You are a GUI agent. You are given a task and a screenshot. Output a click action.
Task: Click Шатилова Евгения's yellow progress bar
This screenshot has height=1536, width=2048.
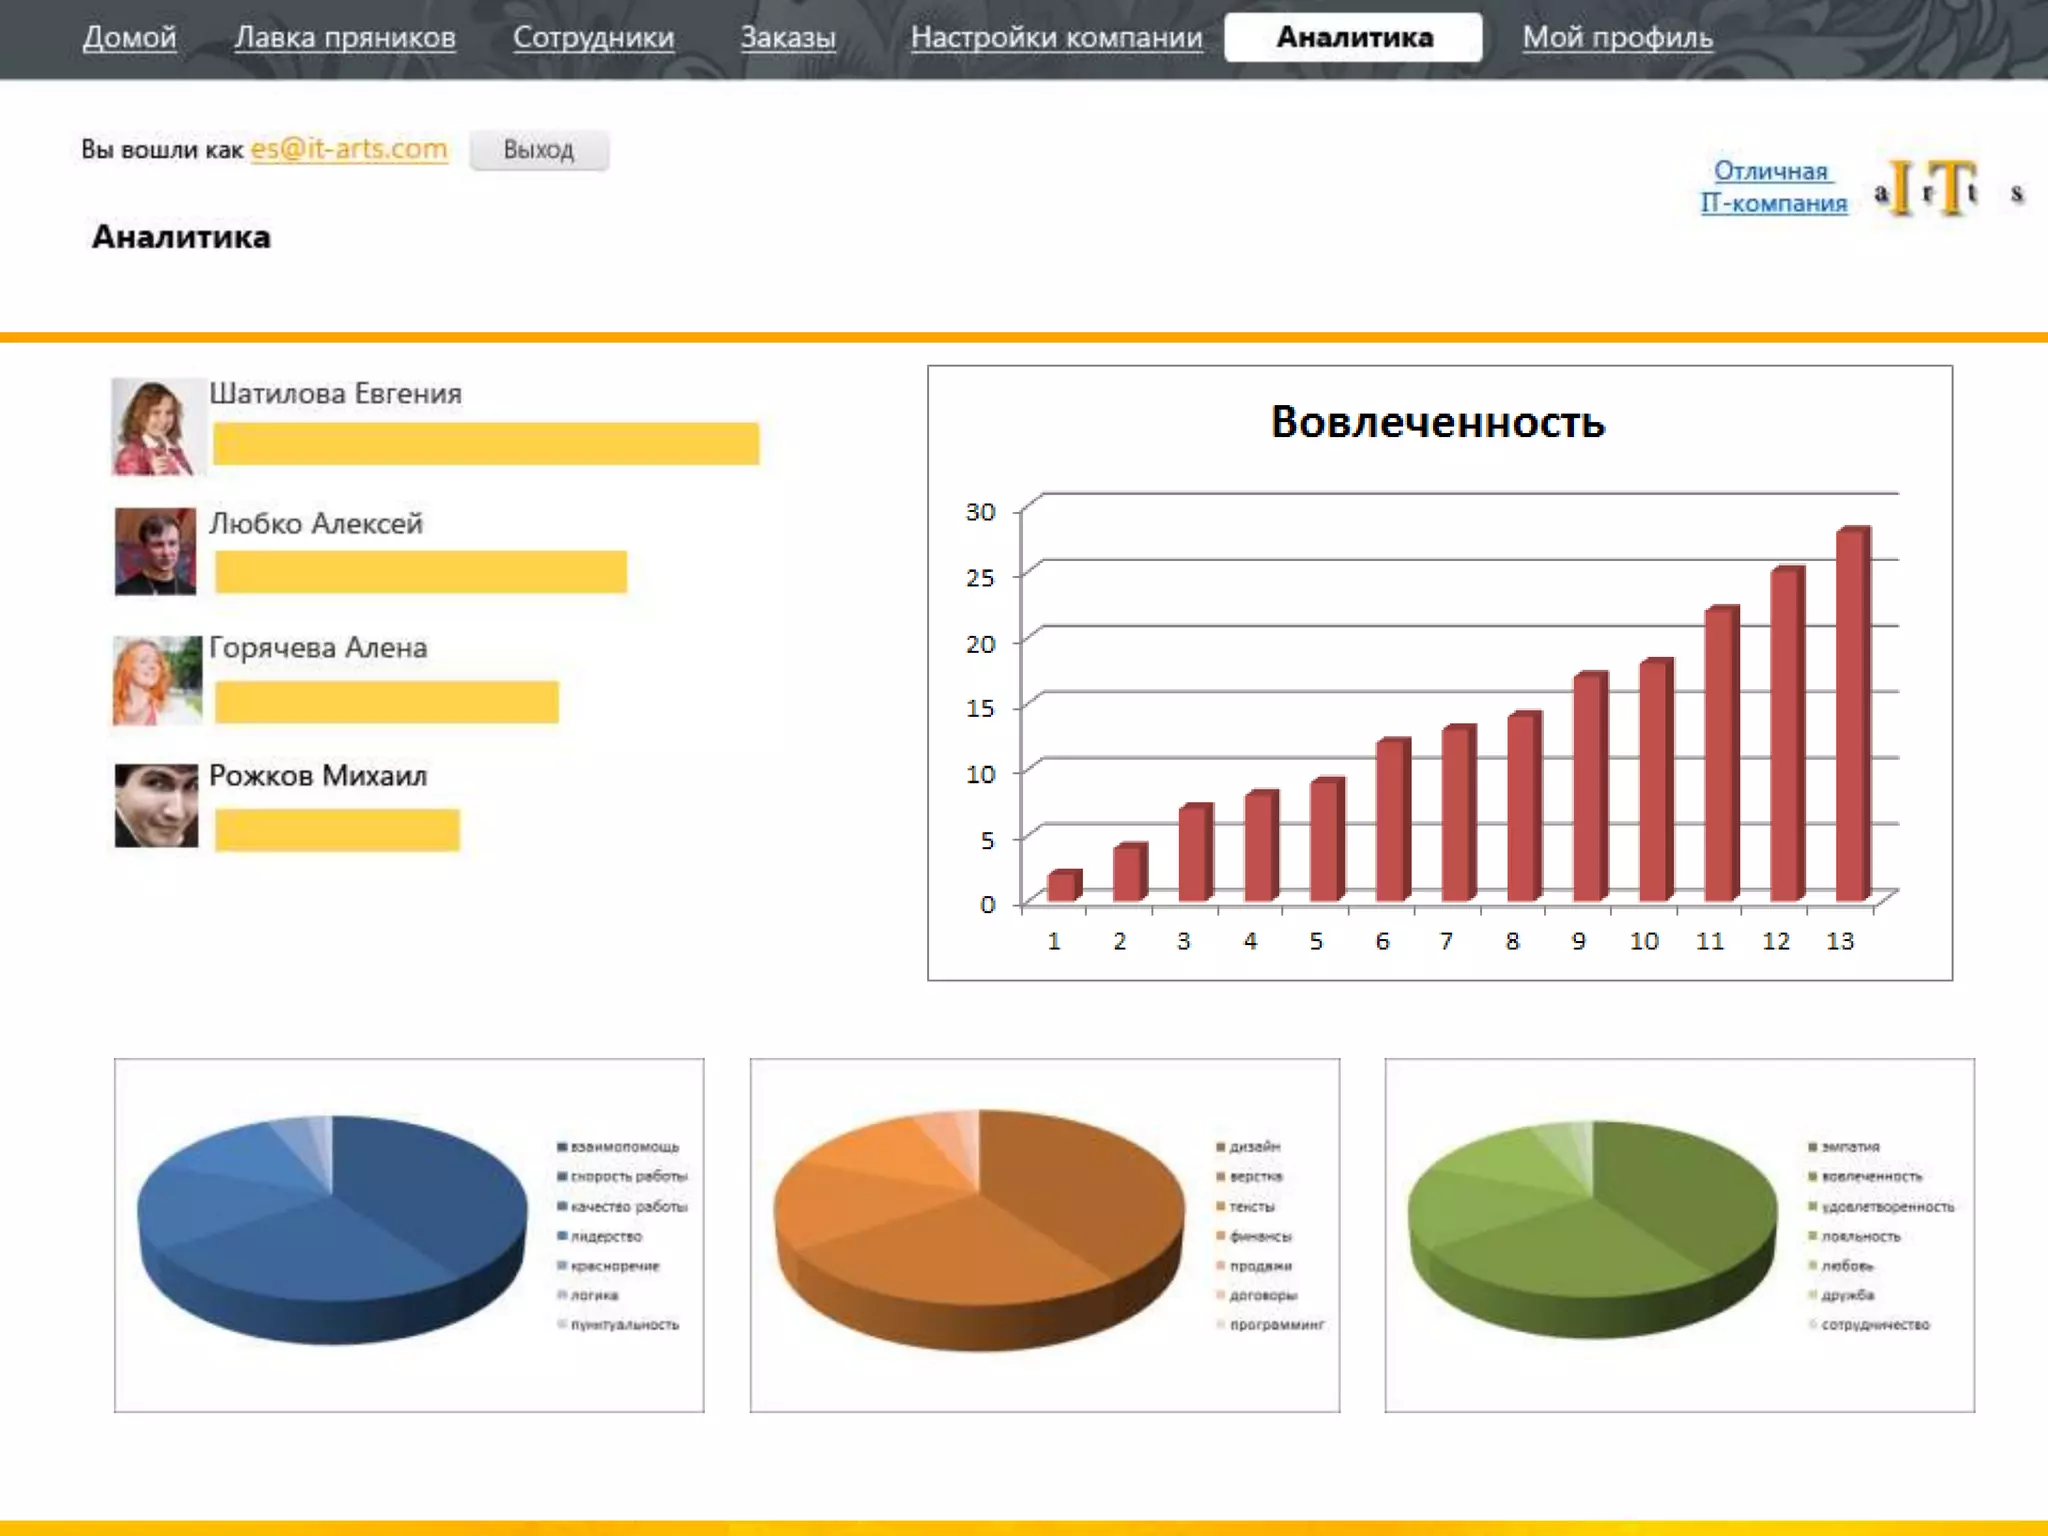coord(486,444)
